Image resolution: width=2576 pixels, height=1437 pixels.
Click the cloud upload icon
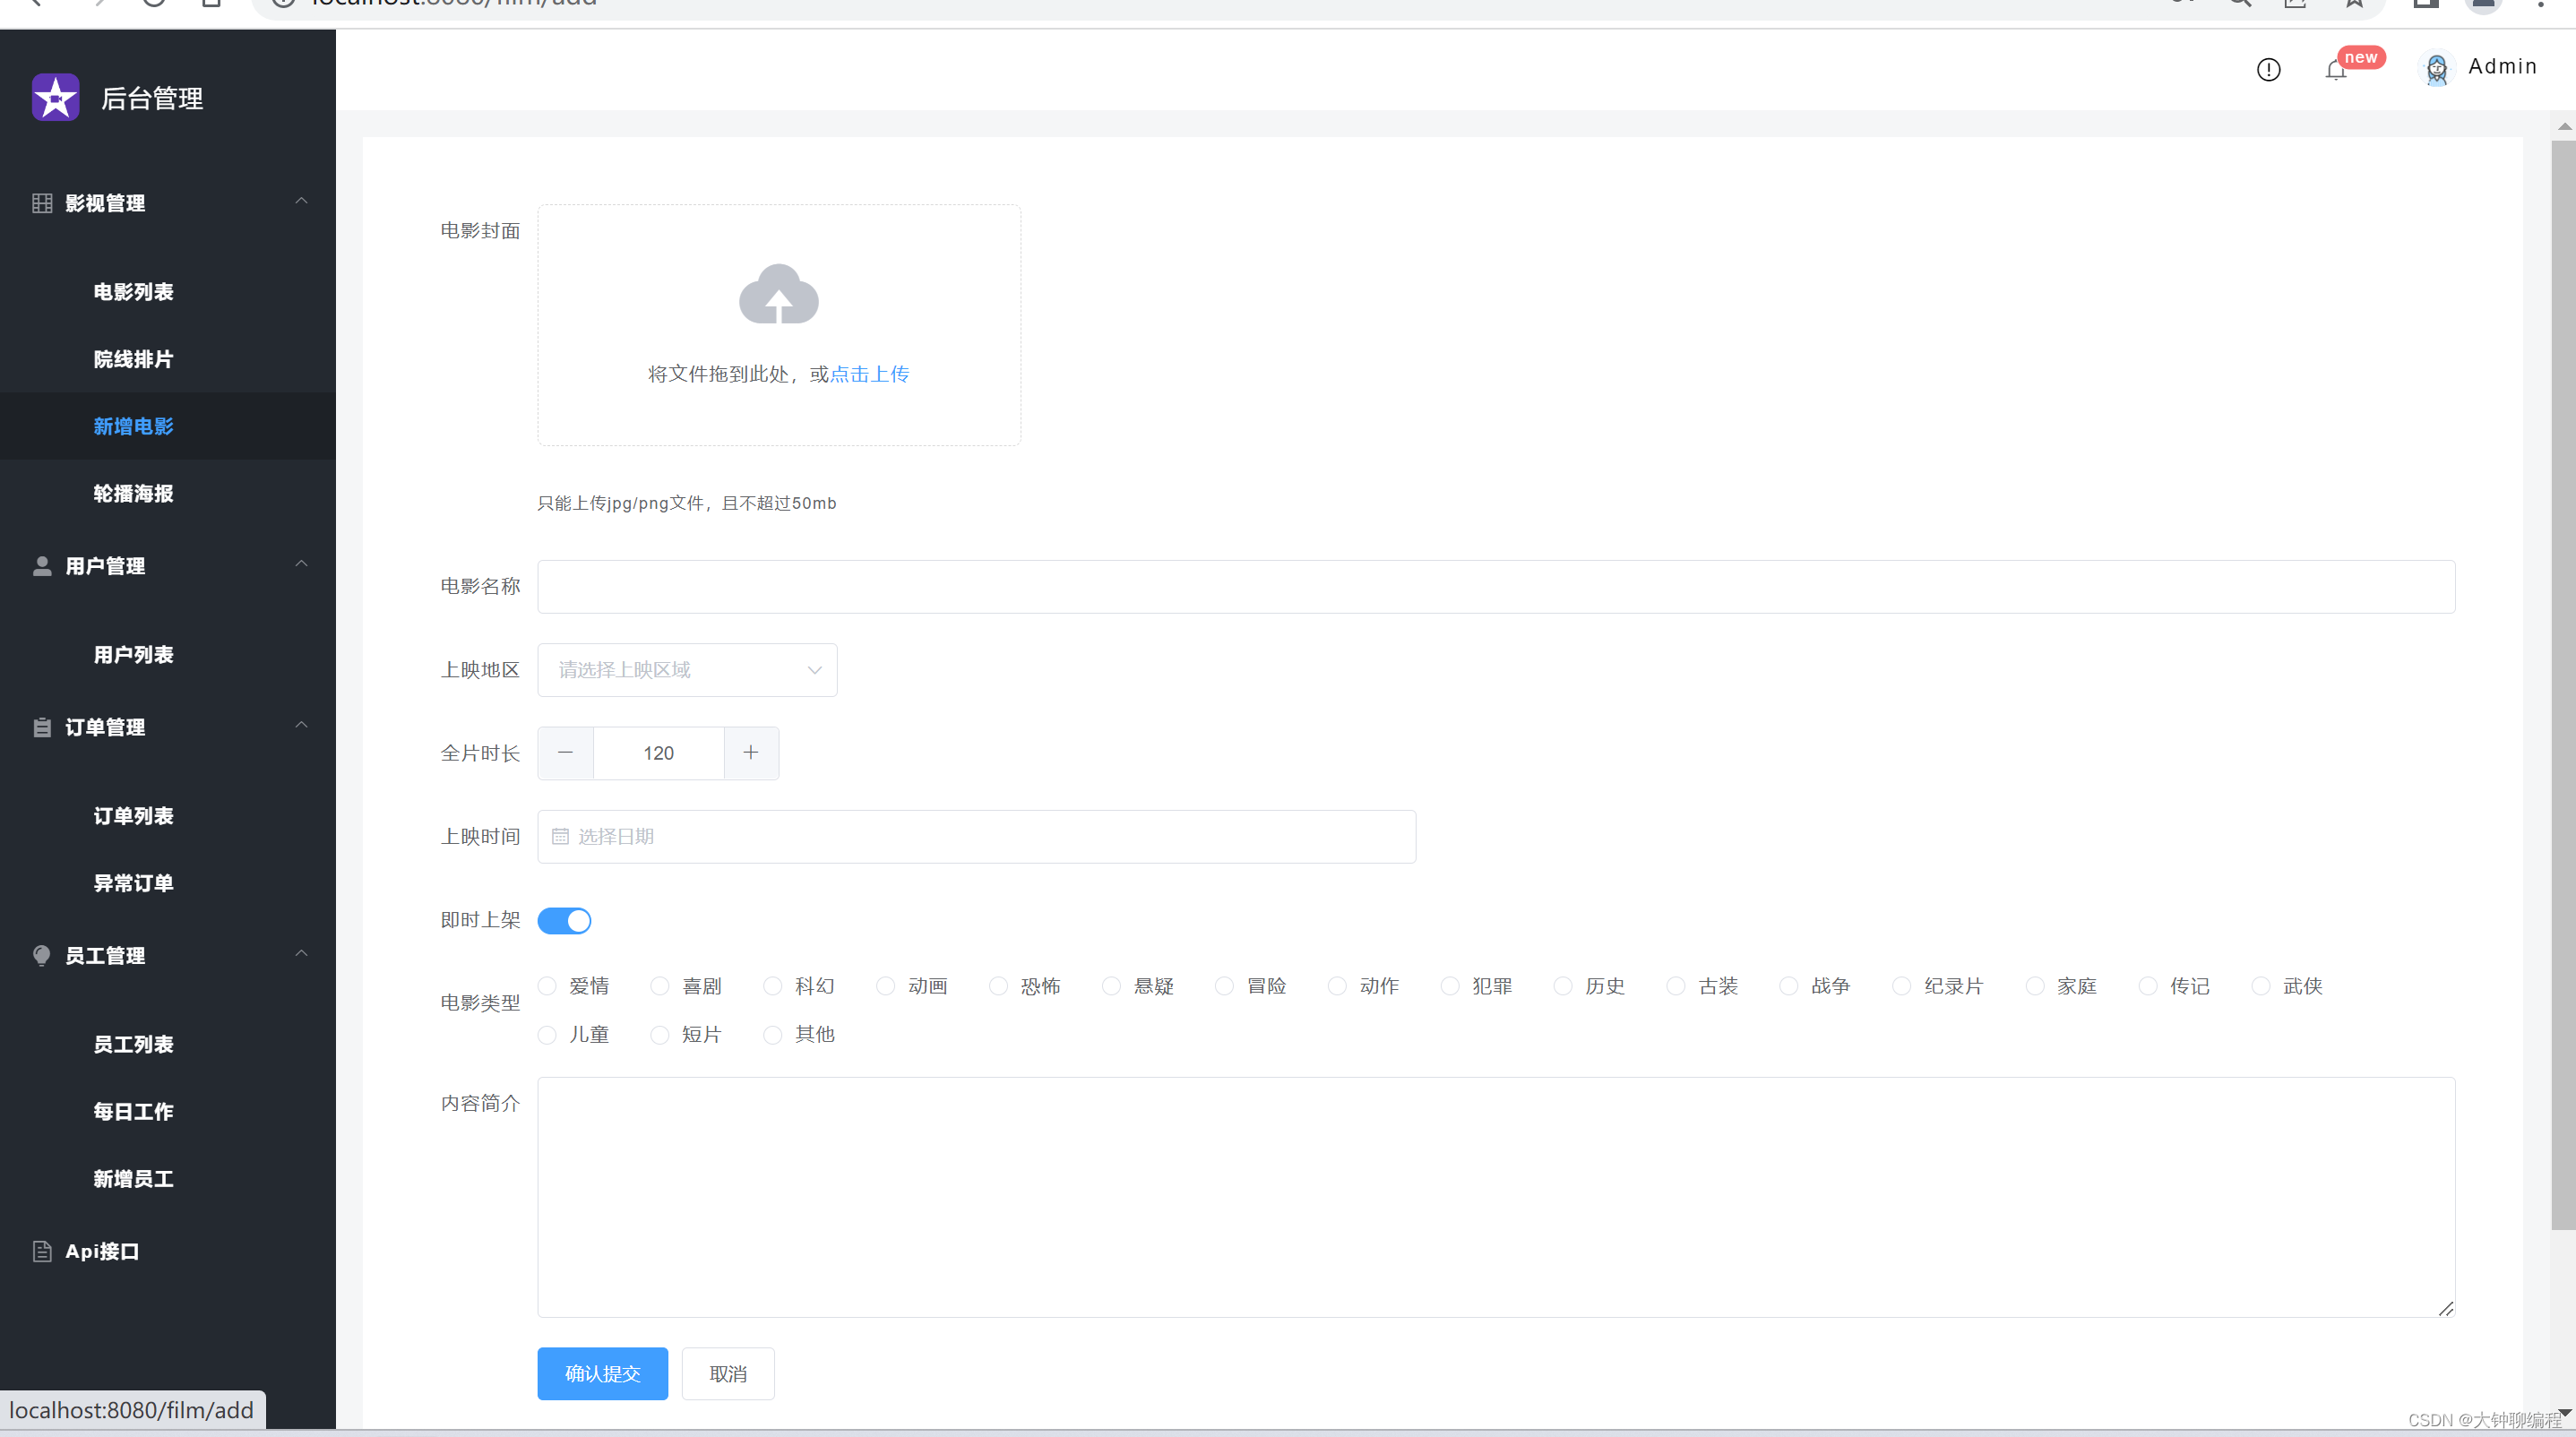(x=778, y=294)
